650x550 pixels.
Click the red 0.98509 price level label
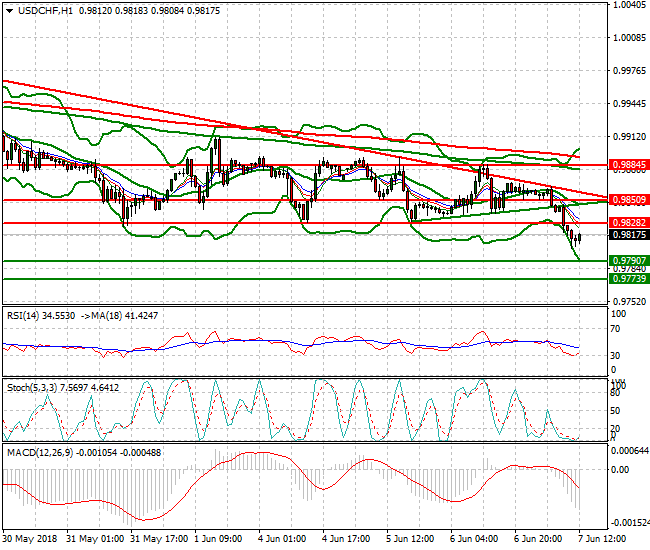pos(629,200)
